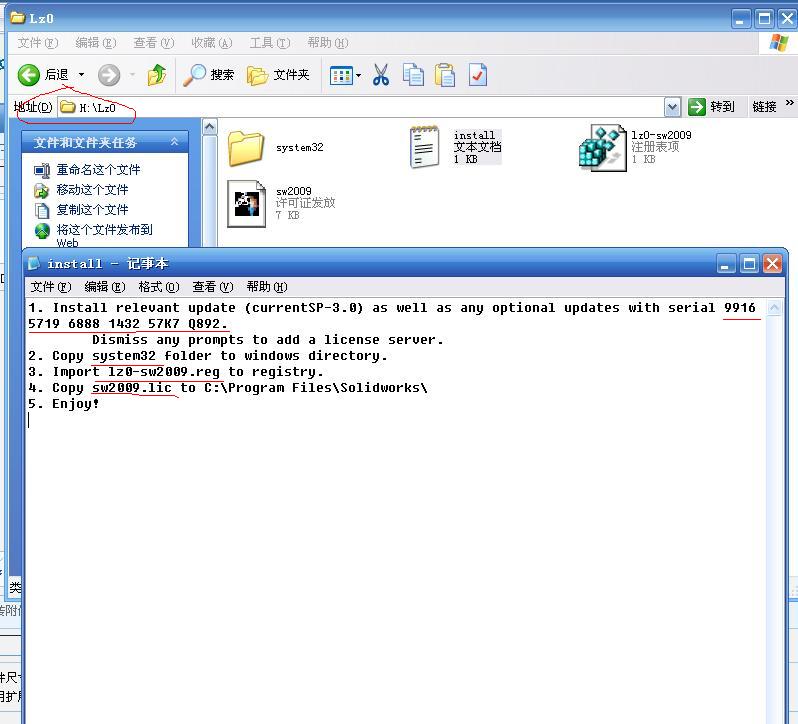Open the Back button history dropdown
The width and height of the screenshot is (798, 724).
click(81, 75)
